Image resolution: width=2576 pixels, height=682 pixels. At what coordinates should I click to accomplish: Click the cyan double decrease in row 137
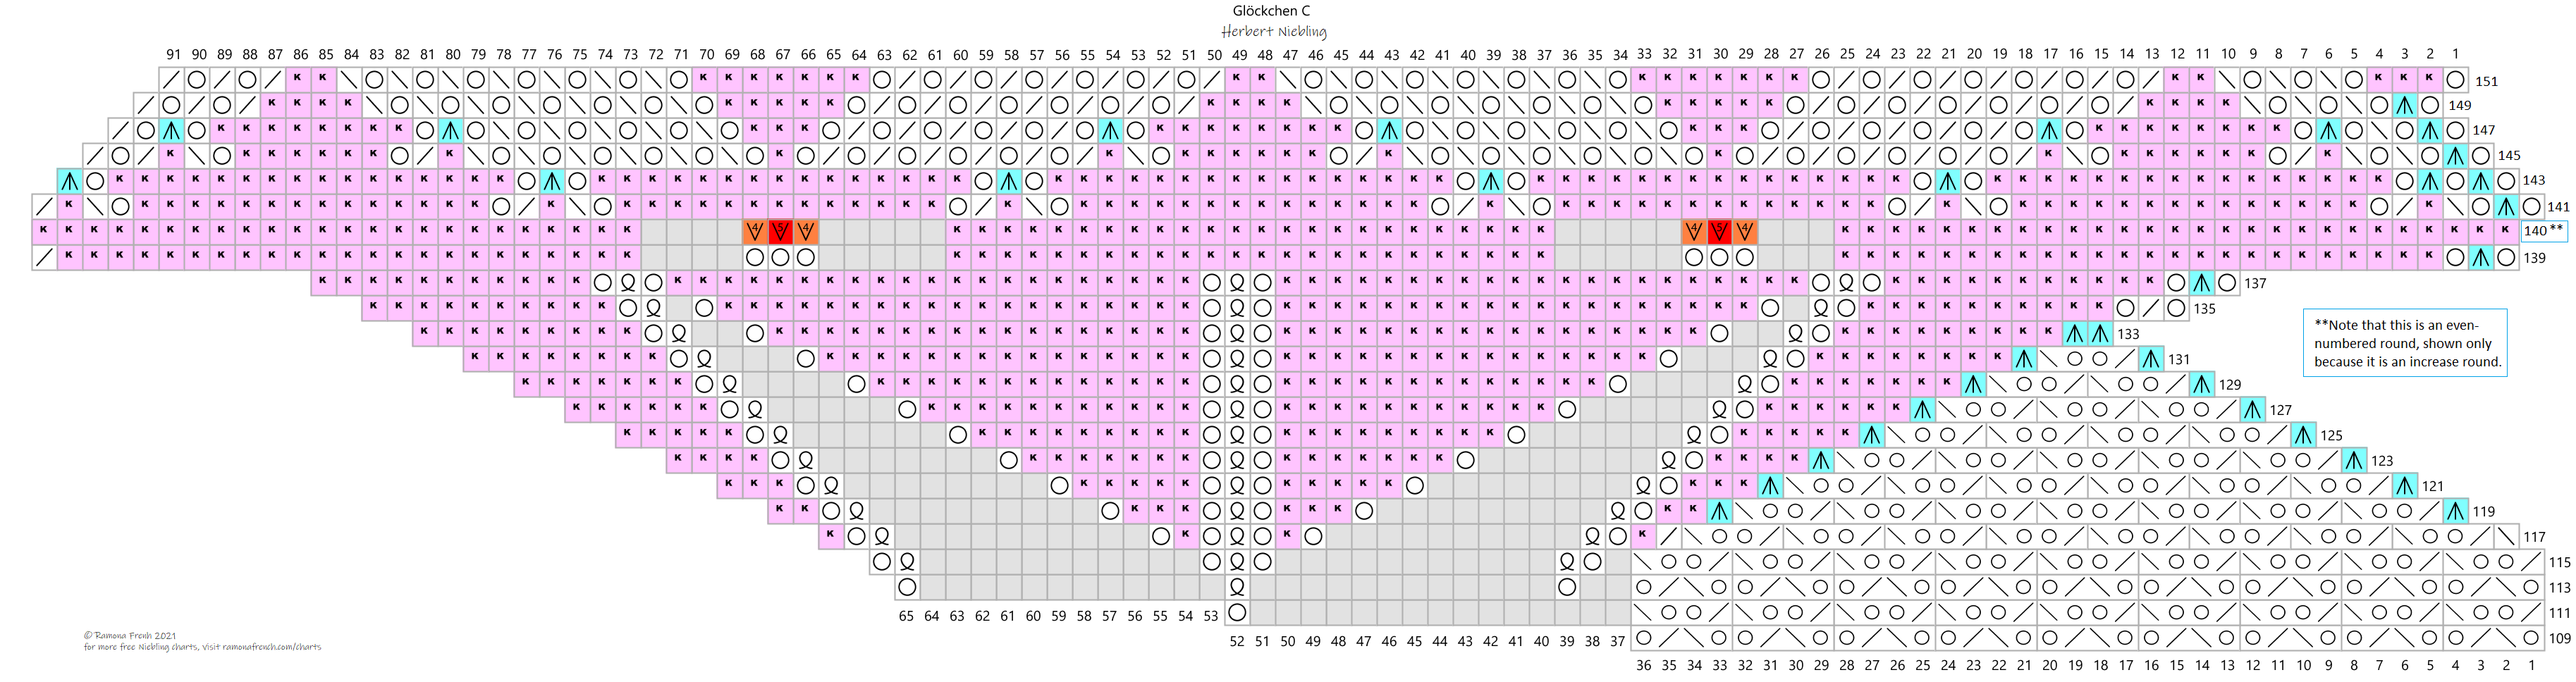click(2201, 283)
